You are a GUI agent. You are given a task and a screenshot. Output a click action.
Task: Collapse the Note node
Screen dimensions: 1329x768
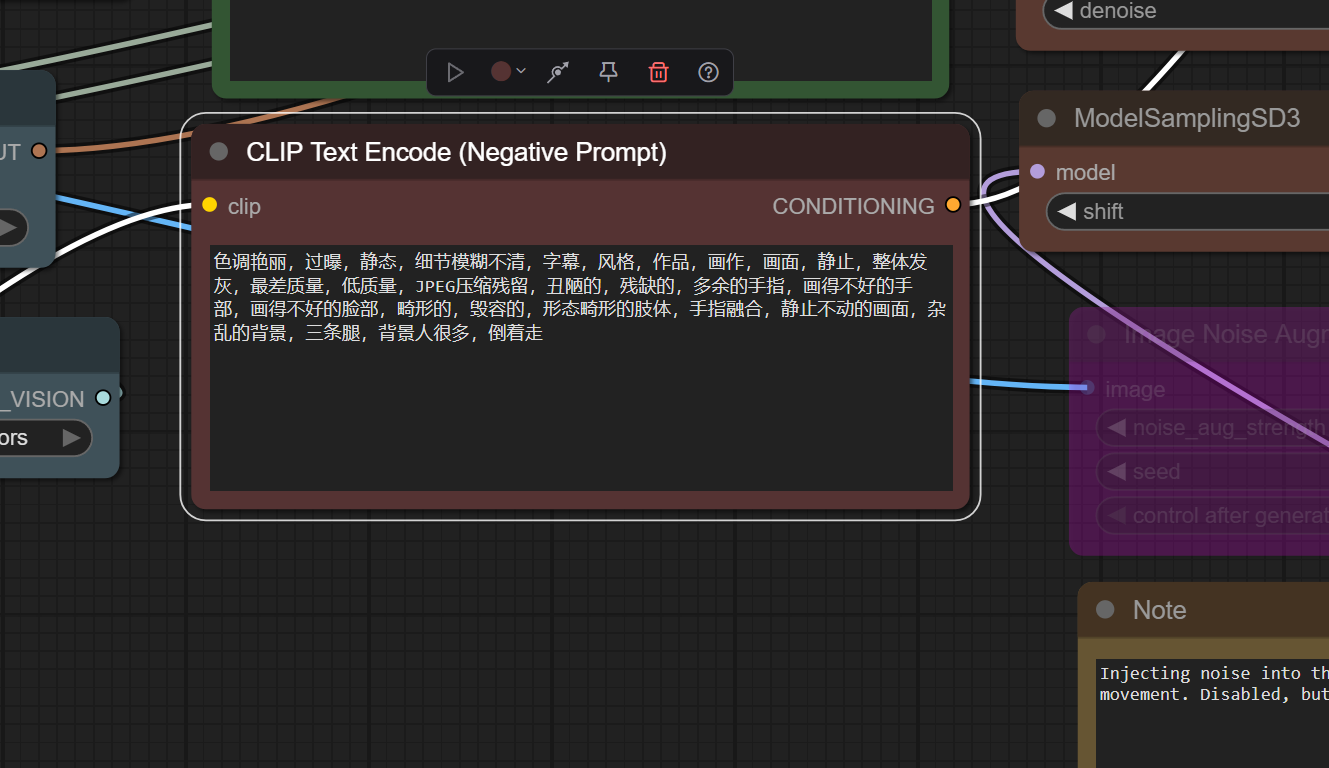pyautogui.click(x=1105, y=610)
